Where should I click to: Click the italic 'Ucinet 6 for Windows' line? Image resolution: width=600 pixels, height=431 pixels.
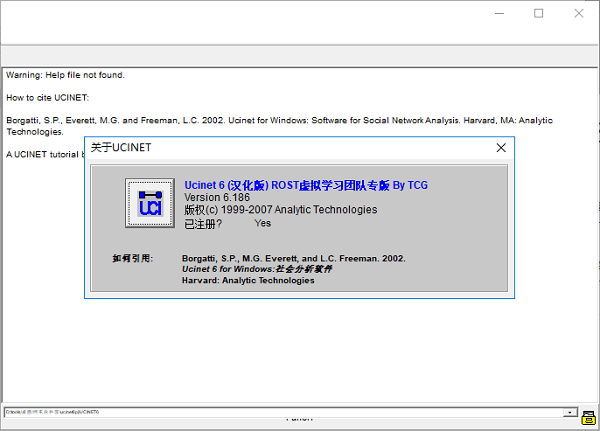coord(257,269)
